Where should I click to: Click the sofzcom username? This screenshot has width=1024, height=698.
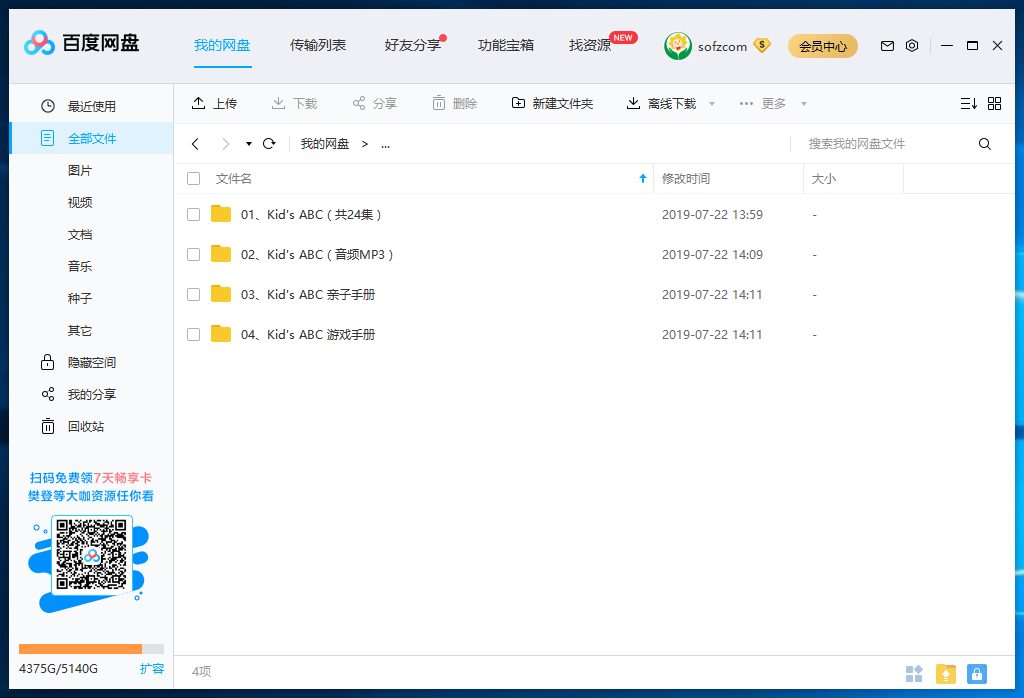point(722,46)
